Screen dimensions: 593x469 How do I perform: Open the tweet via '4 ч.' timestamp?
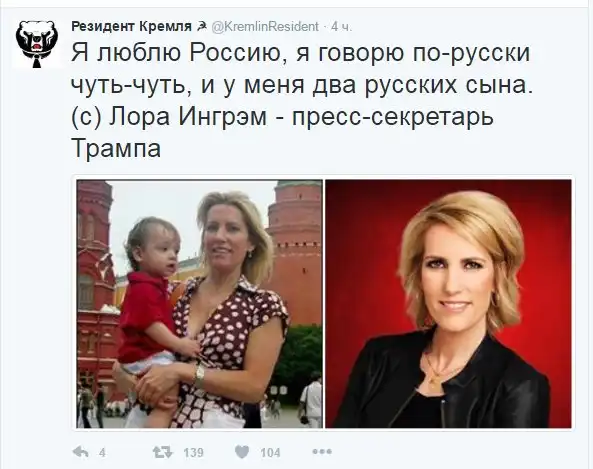(342, 27)
